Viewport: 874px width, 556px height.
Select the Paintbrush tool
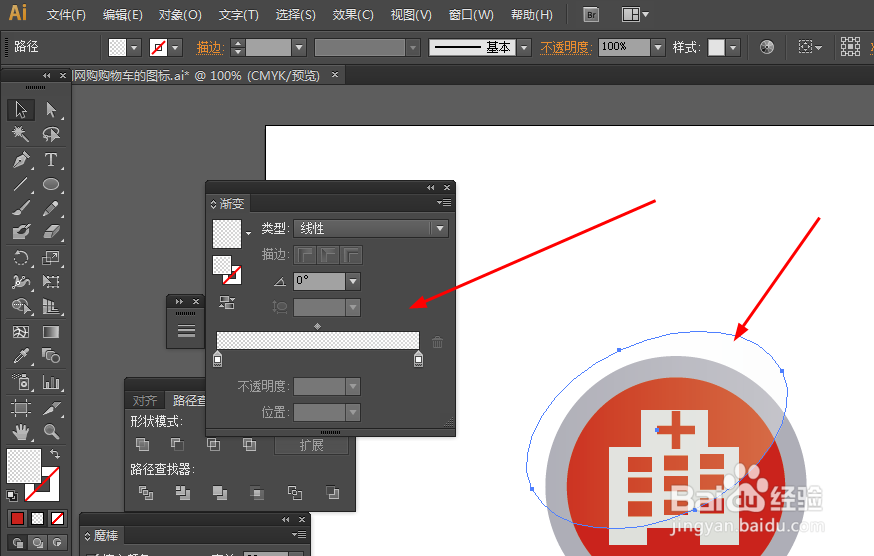(x=21, y=209)
